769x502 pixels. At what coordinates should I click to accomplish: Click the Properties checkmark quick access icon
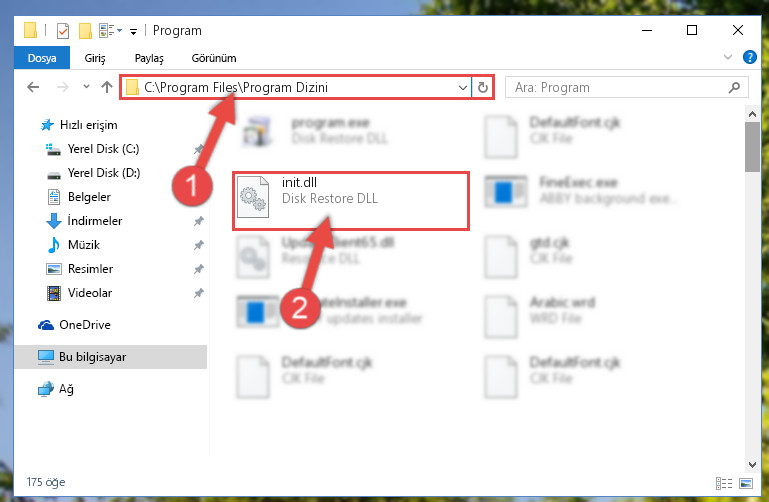tap(63, 31)
